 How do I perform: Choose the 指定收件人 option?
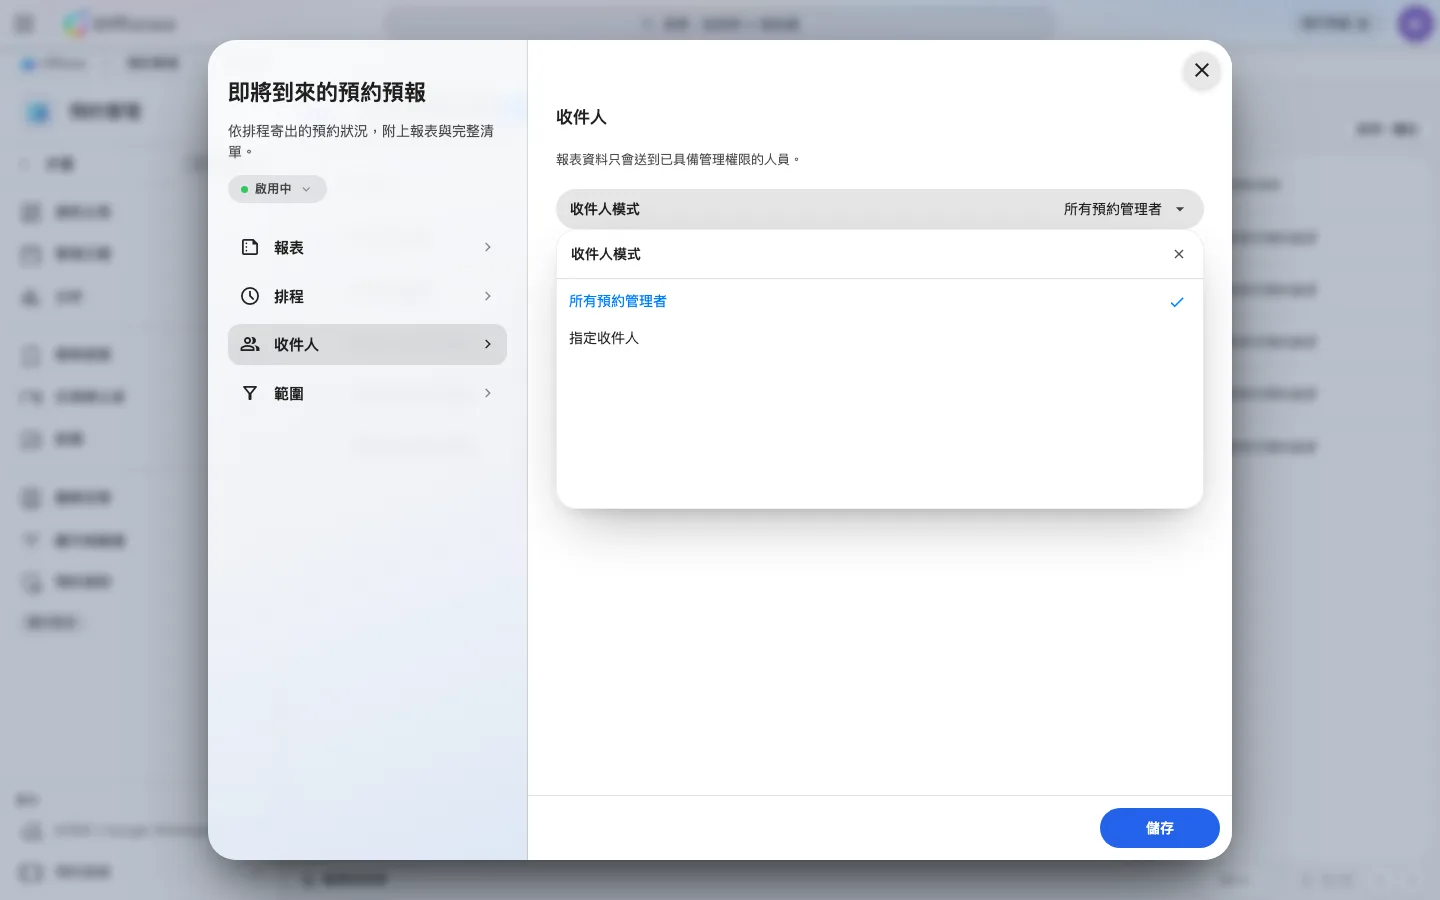pos(879,338)
